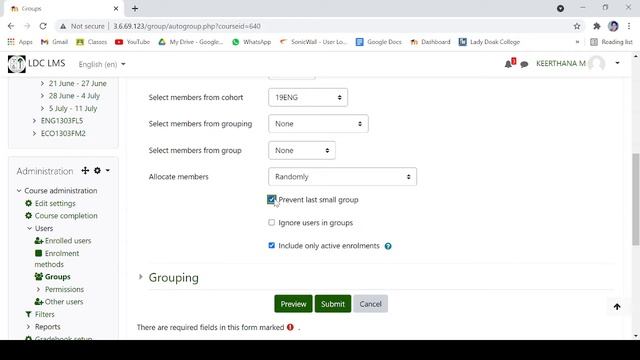The height and width of the screenshot is (360, 640).
Task: Open 21 June - 27 June section
Action: point(78,83)
